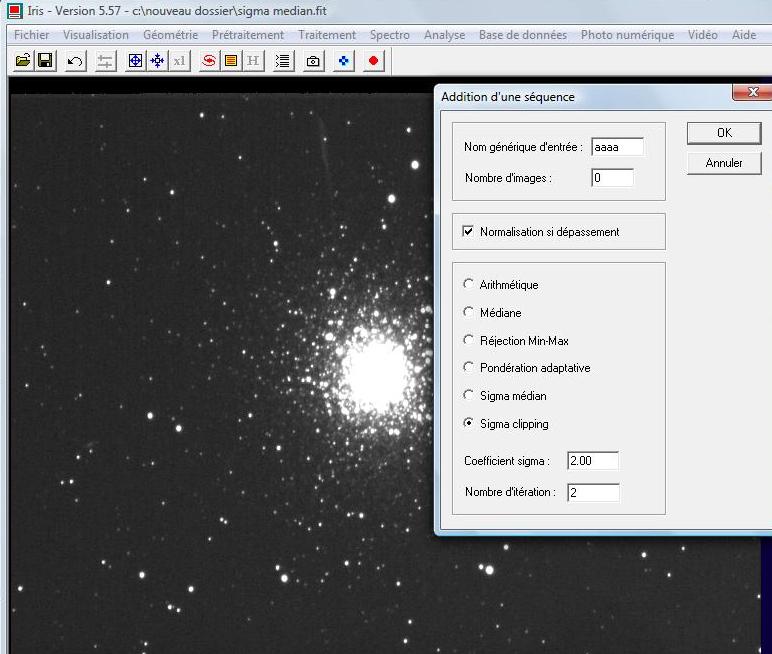Click the orange striped square icon
Image resolution: width=772 pixels, height=654 pixels.
tap(231, 61)
